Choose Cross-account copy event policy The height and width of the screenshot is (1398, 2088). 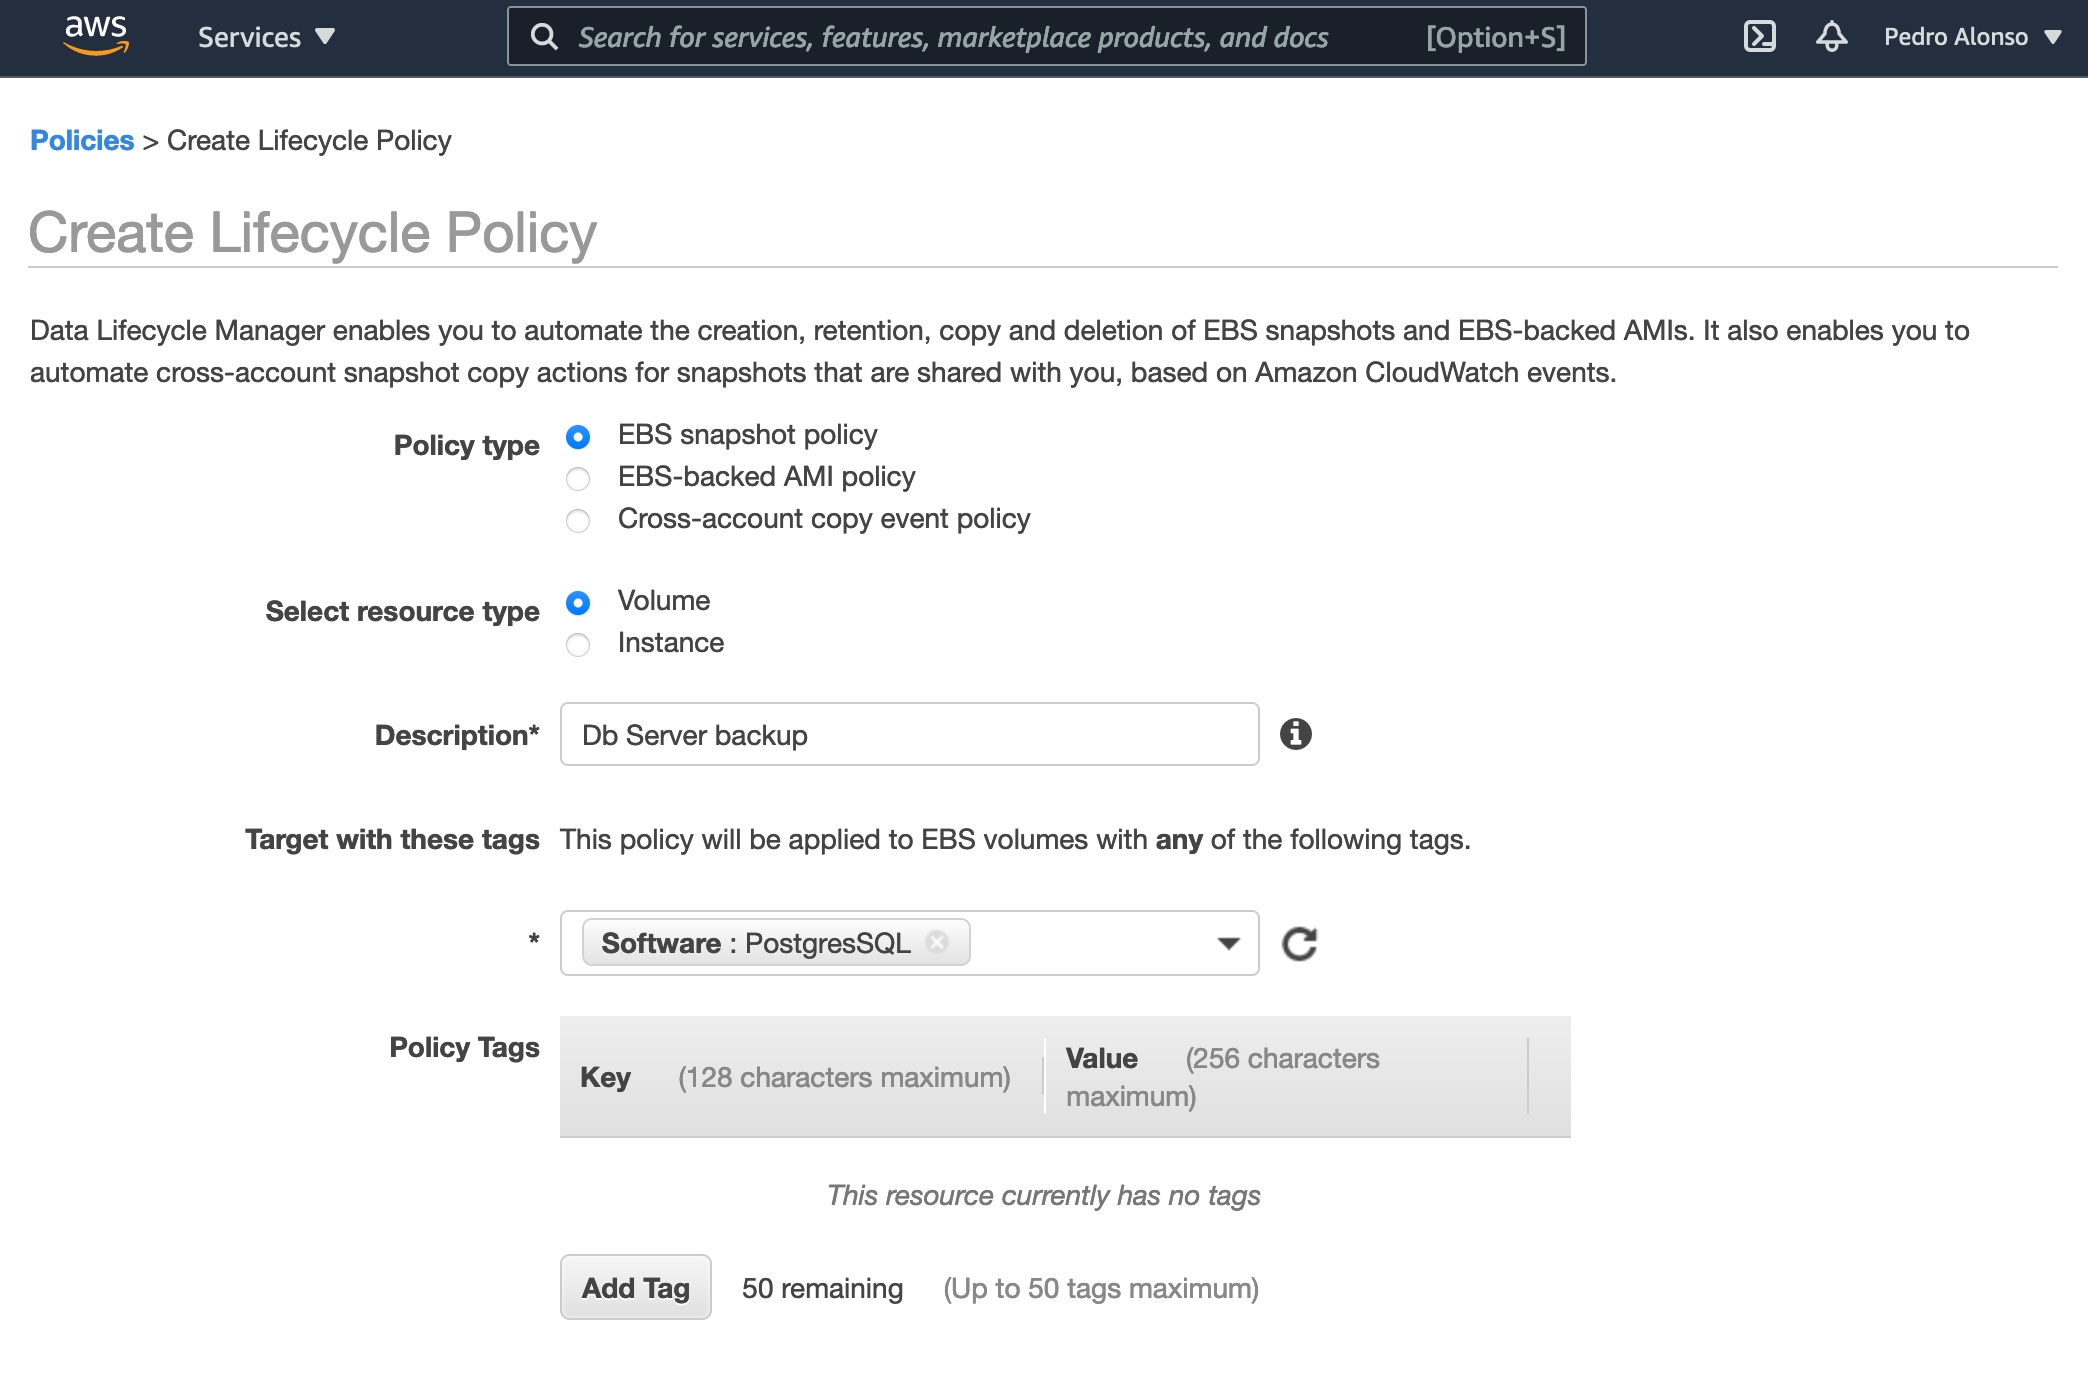[578, 521]
